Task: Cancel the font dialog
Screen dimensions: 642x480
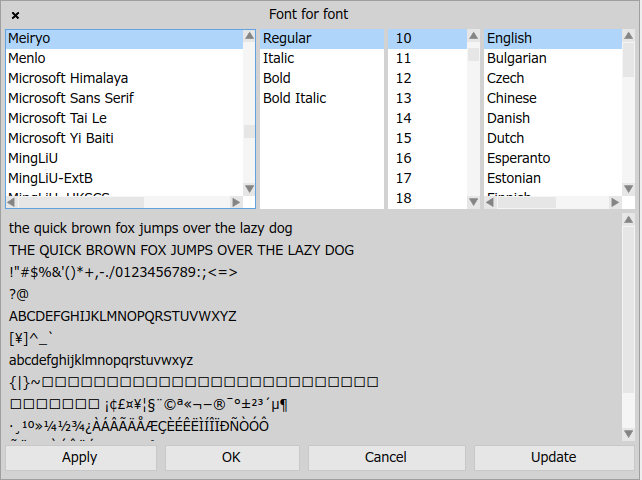Action: [x=387, y=457]
